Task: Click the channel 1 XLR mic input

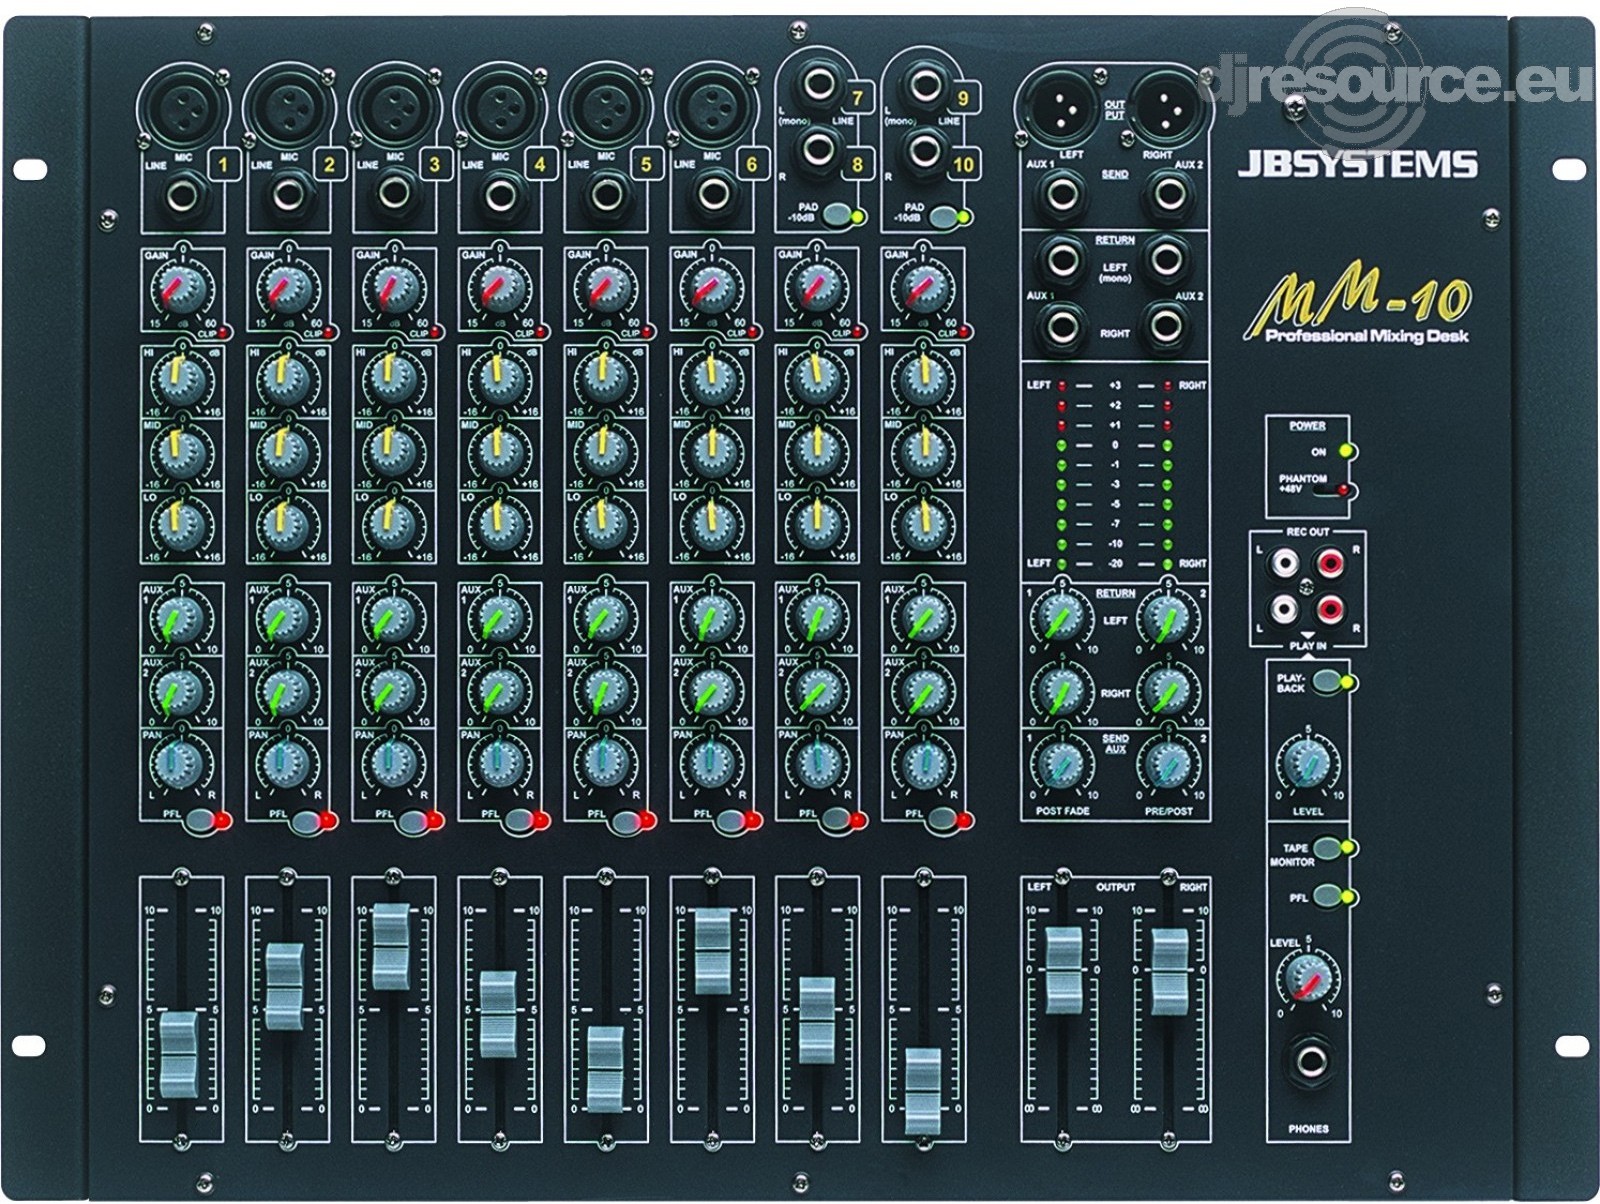Action: tap(182, 108)
